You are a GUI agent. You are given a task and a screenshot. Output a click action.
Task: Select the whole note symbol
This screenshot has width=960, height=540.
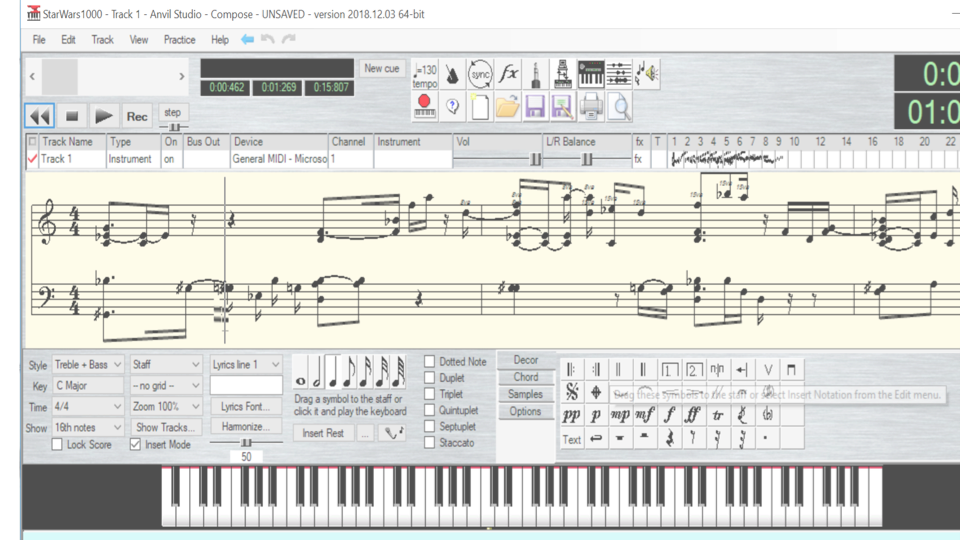click(300, 372)
